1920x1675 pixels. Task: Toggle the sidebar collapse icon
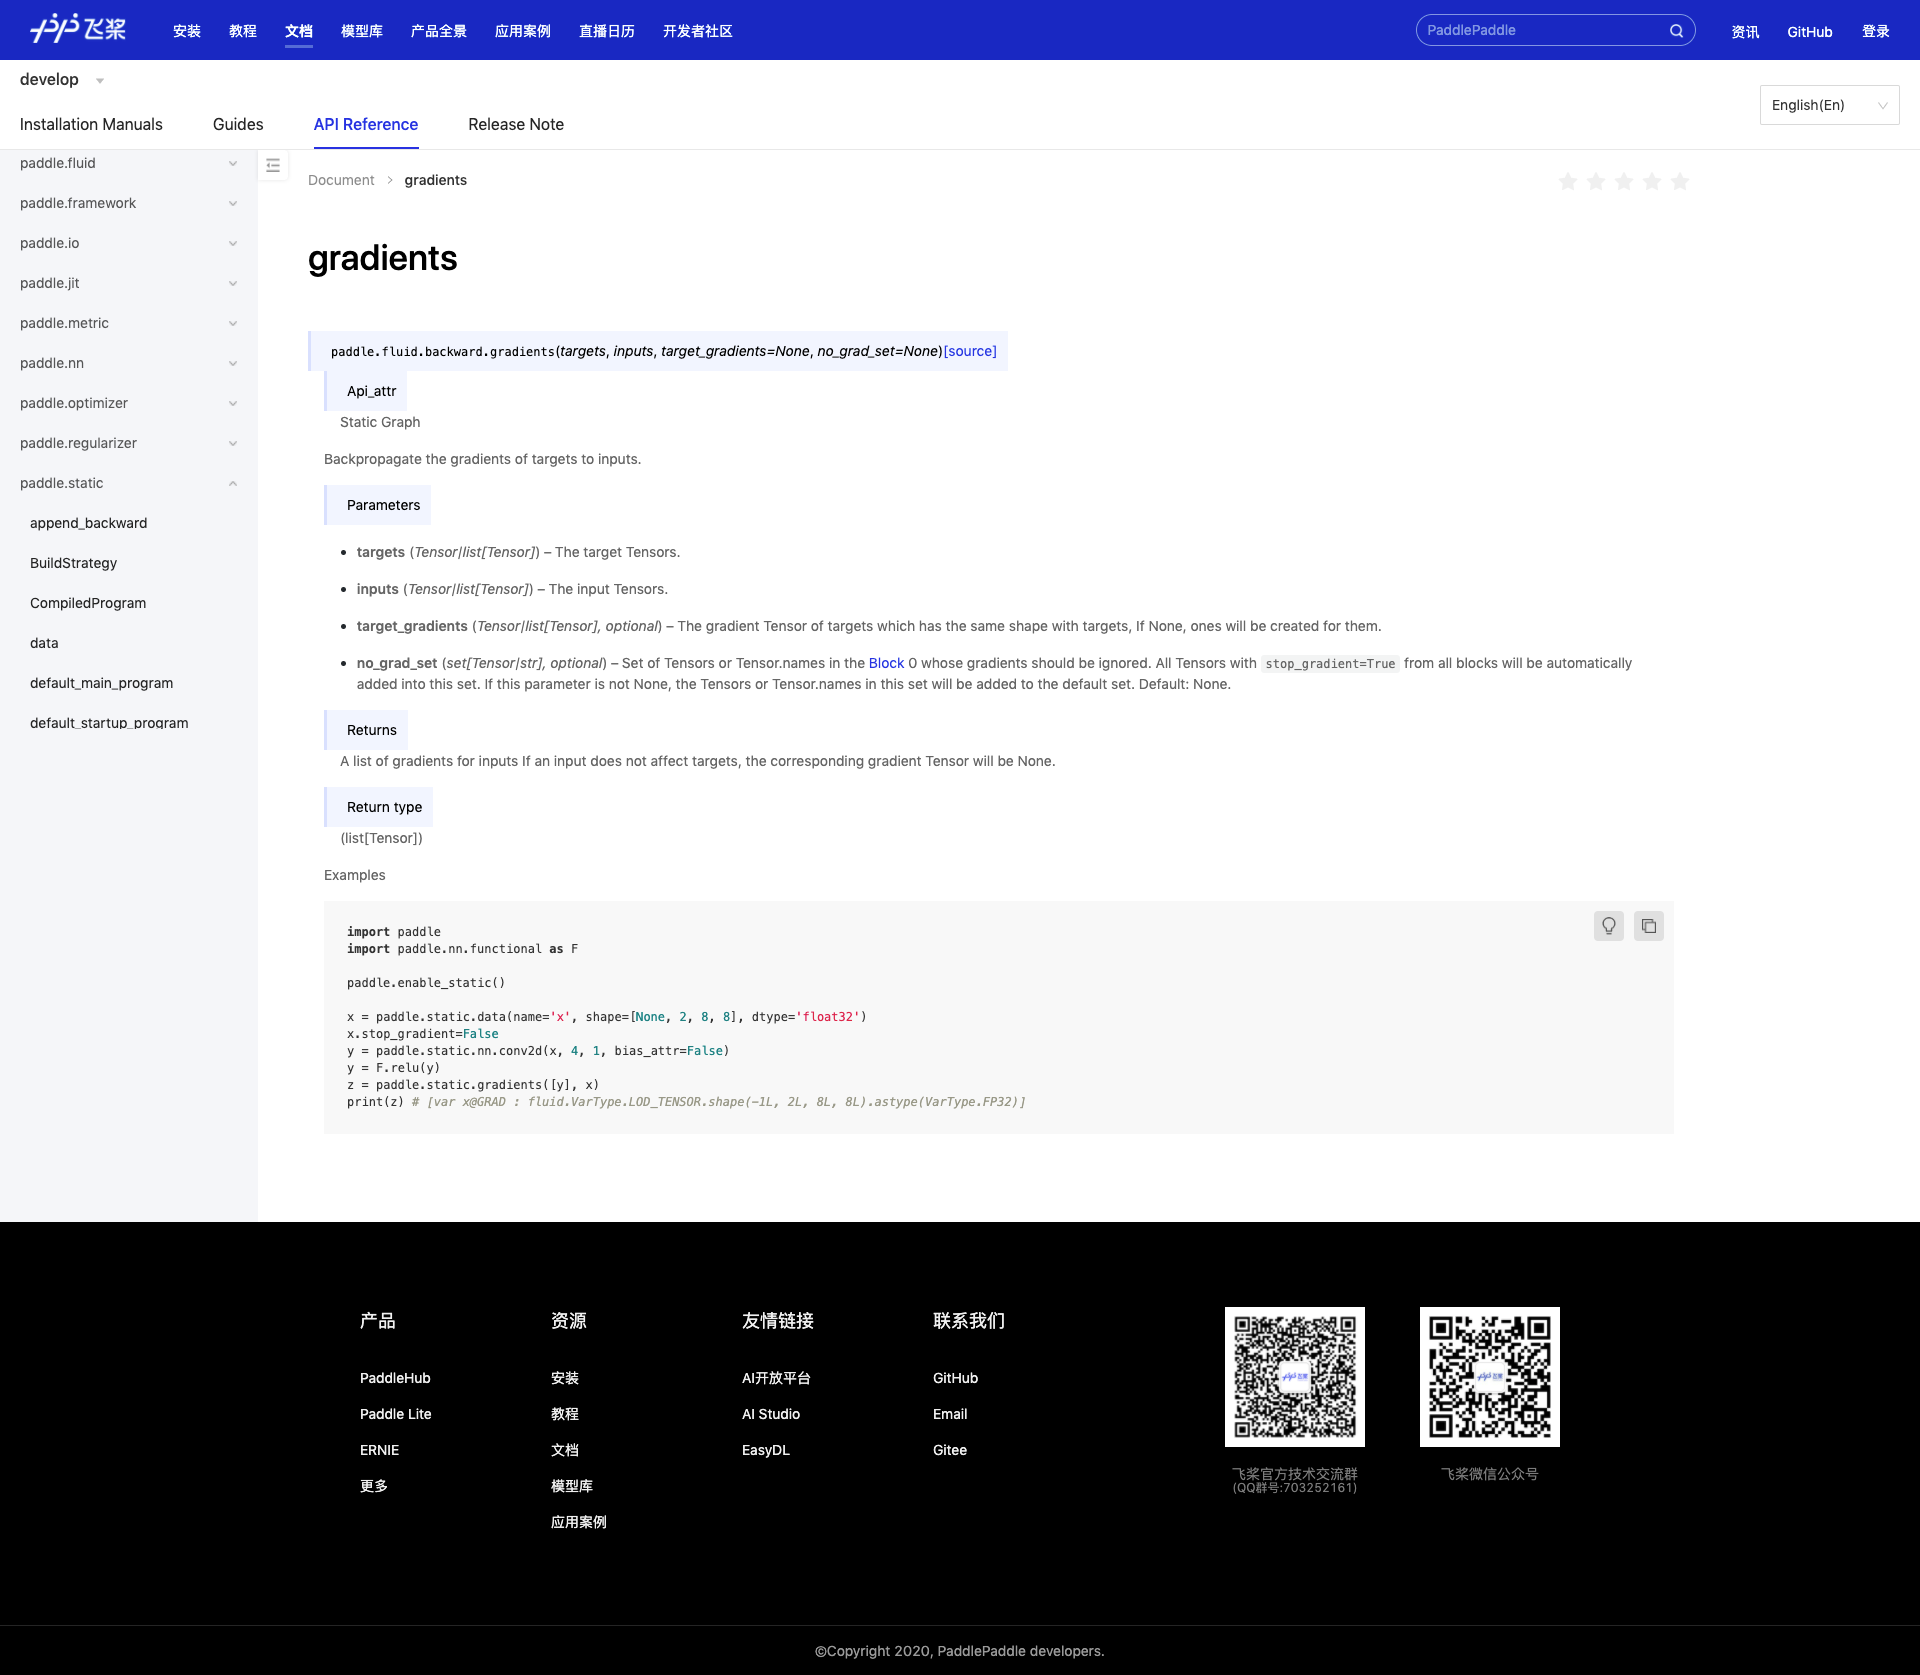click(x=273, y=165)
